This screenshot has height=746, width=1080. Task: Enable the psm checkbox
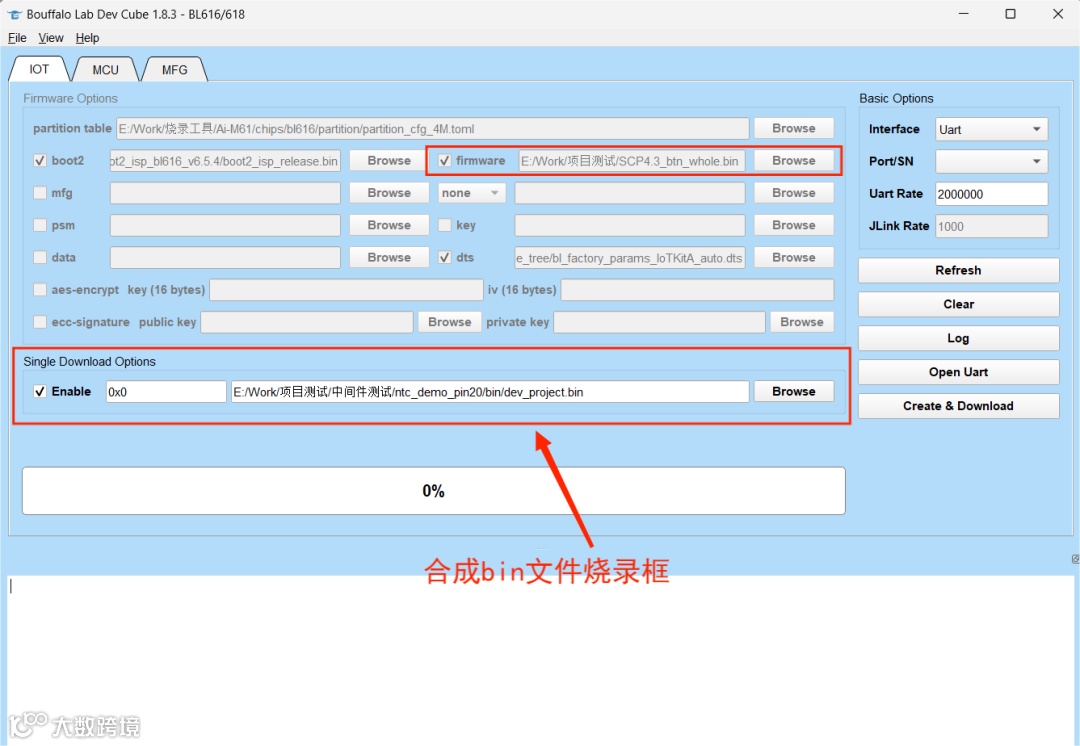(40, 225)
